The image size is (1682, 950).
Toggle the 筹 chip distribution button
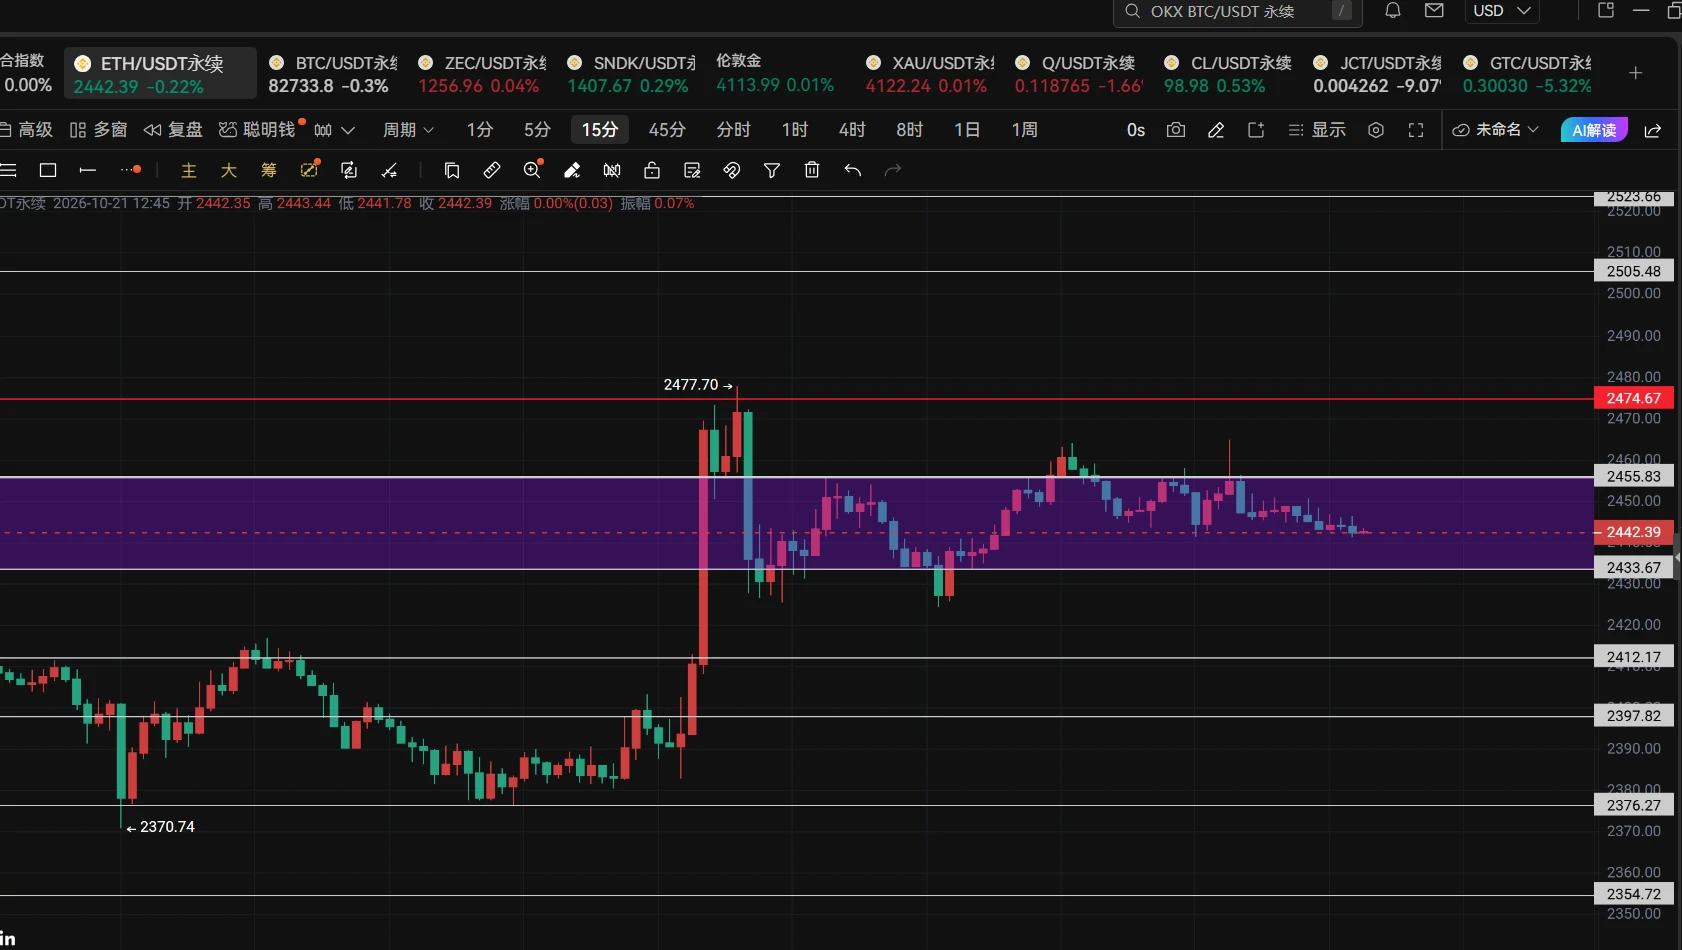point(269,170)
